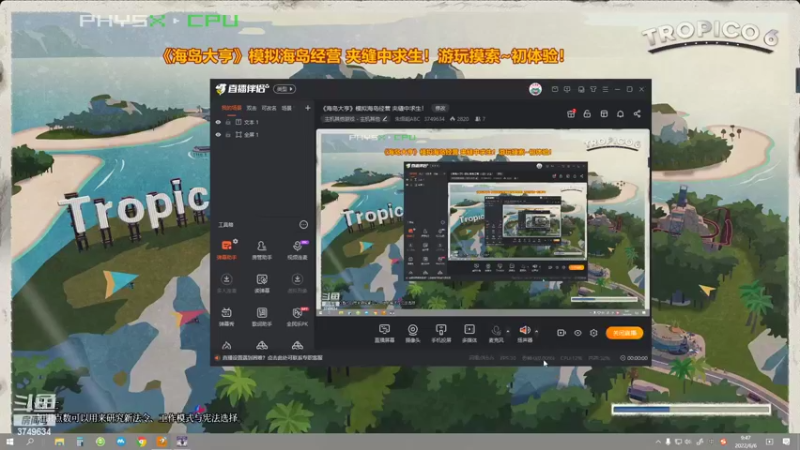Hide the 文本 1 source layer
This screenshot has width=800, height=450.
click(218, 122)
